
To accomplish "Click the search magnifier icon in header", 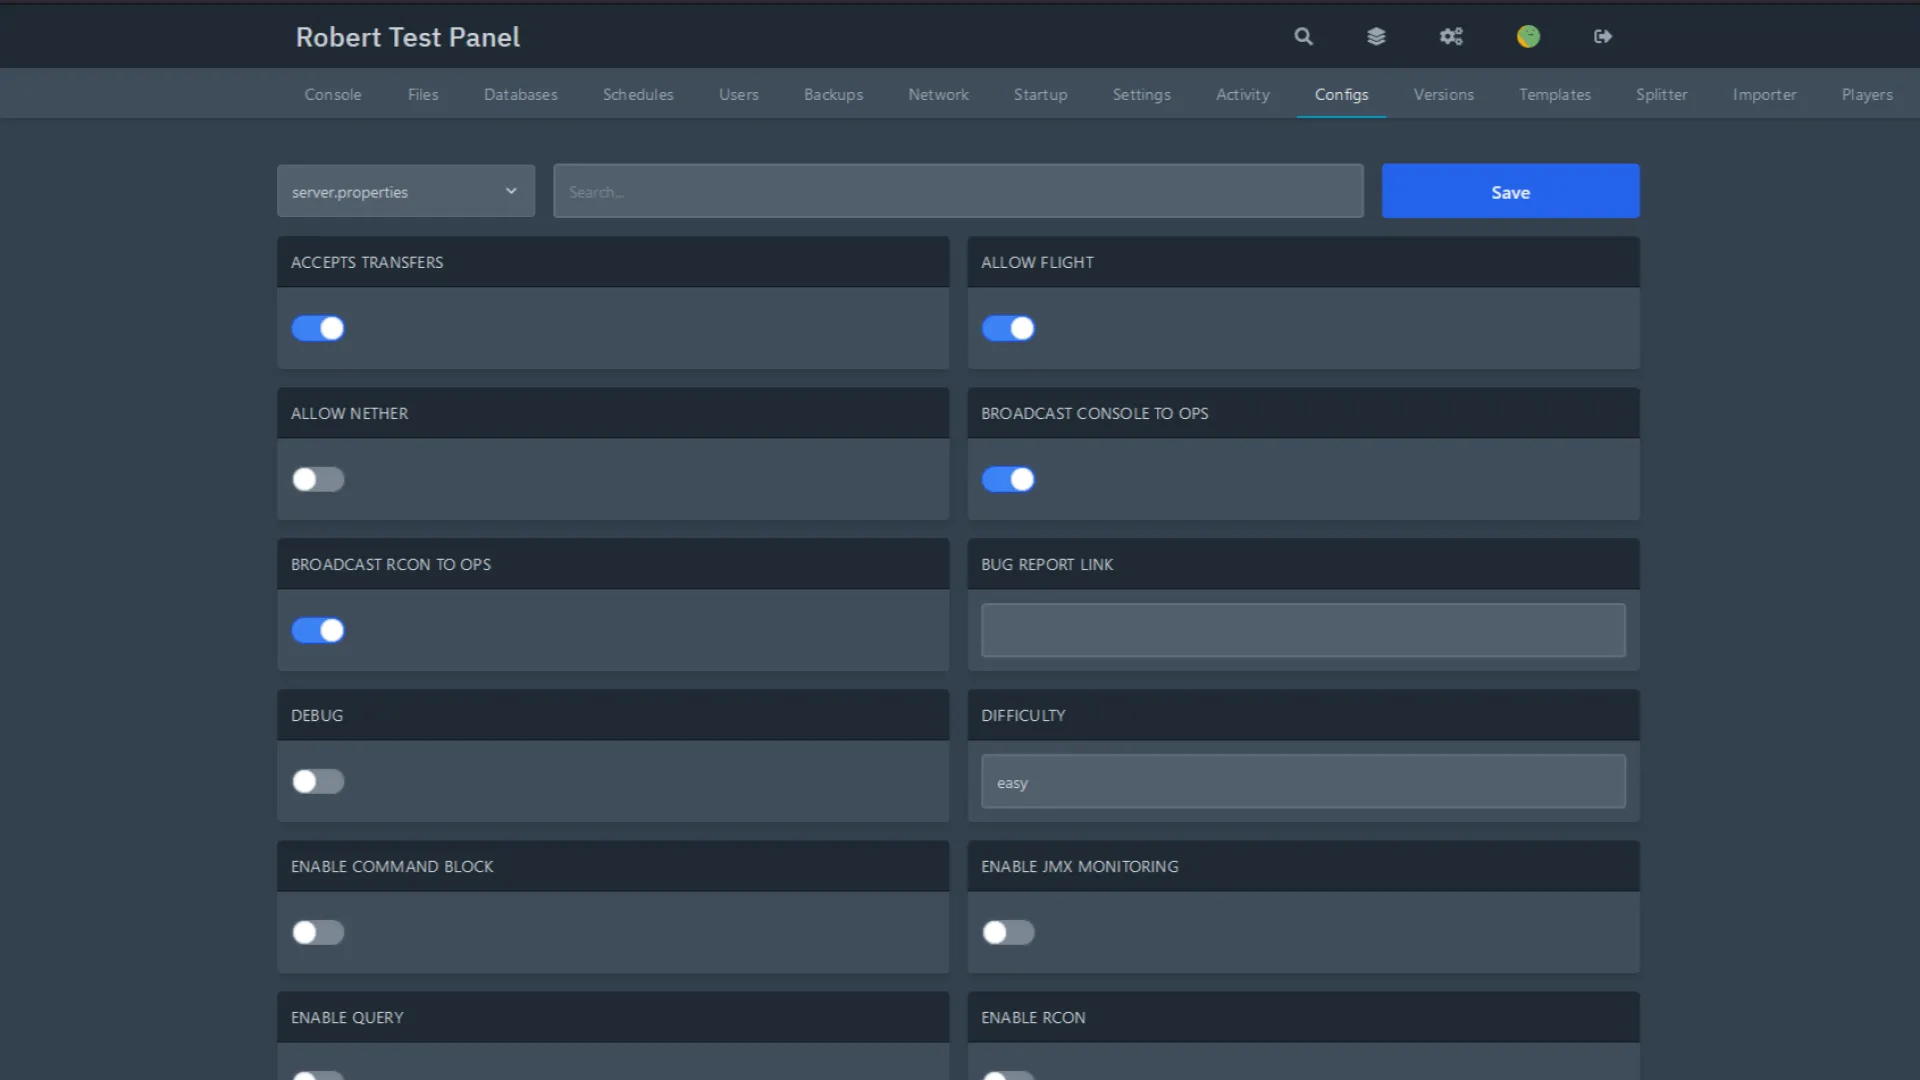I will 1303,37.
